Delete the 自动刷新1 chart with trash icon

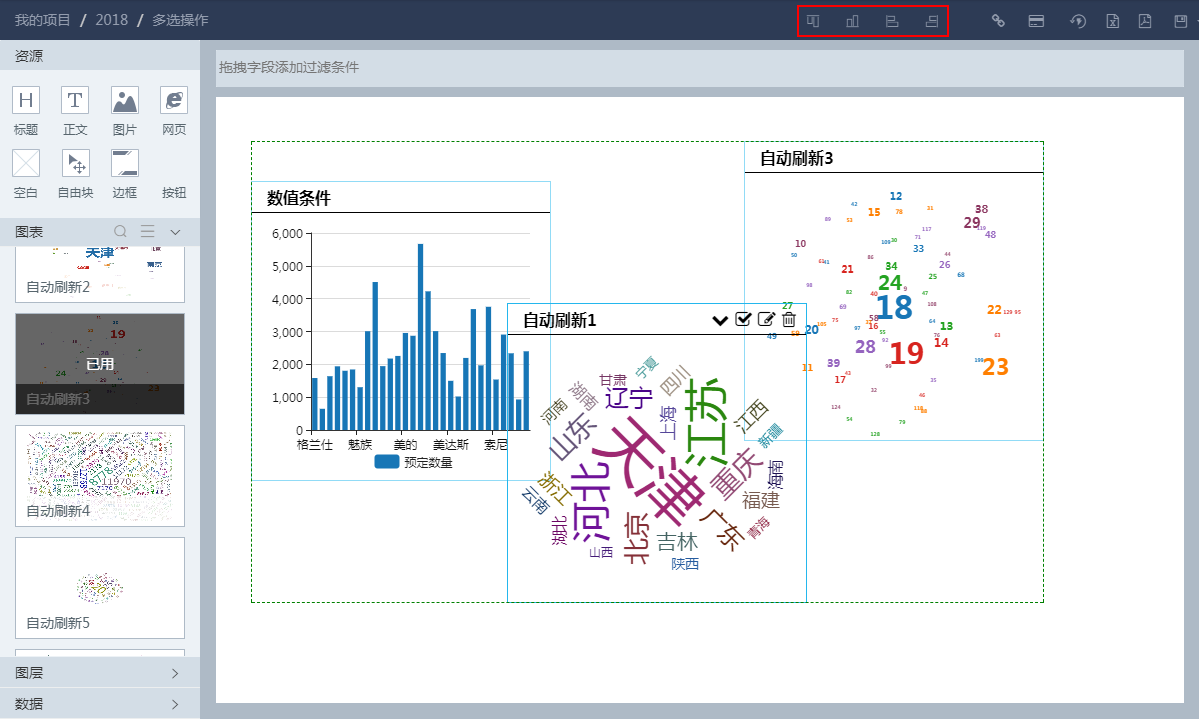tap(789, 319)
